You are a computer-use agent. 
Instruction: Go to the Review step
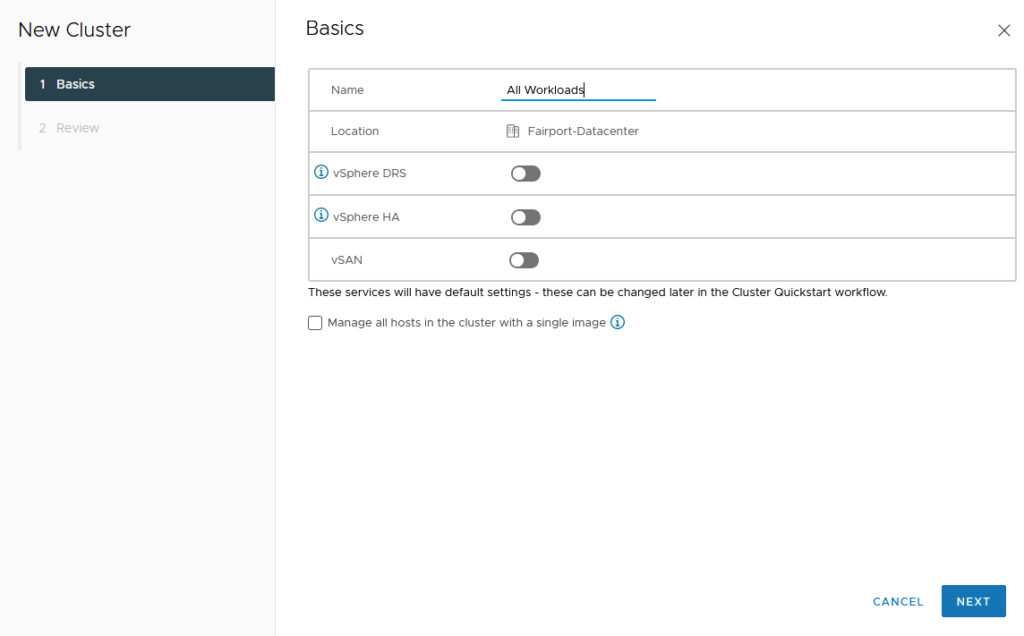point(77,128)
